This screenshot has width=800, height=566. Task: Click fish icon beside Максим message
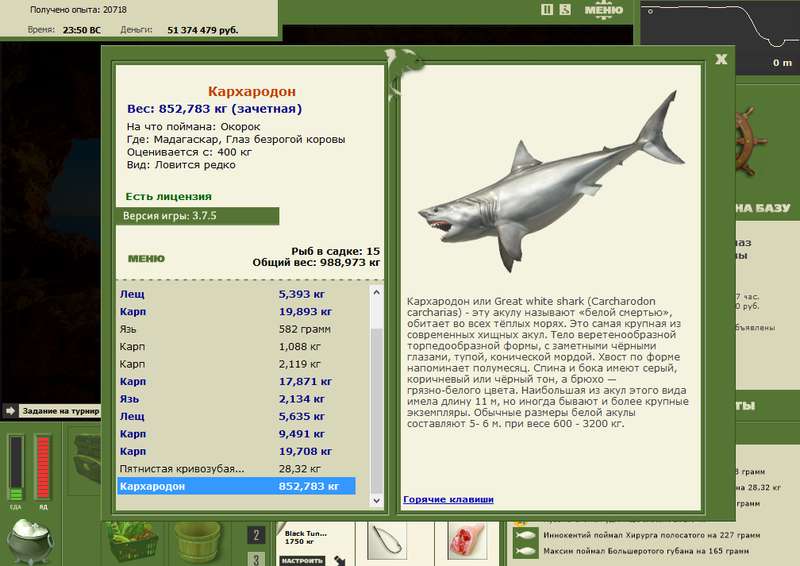click(x=526, y=551)
